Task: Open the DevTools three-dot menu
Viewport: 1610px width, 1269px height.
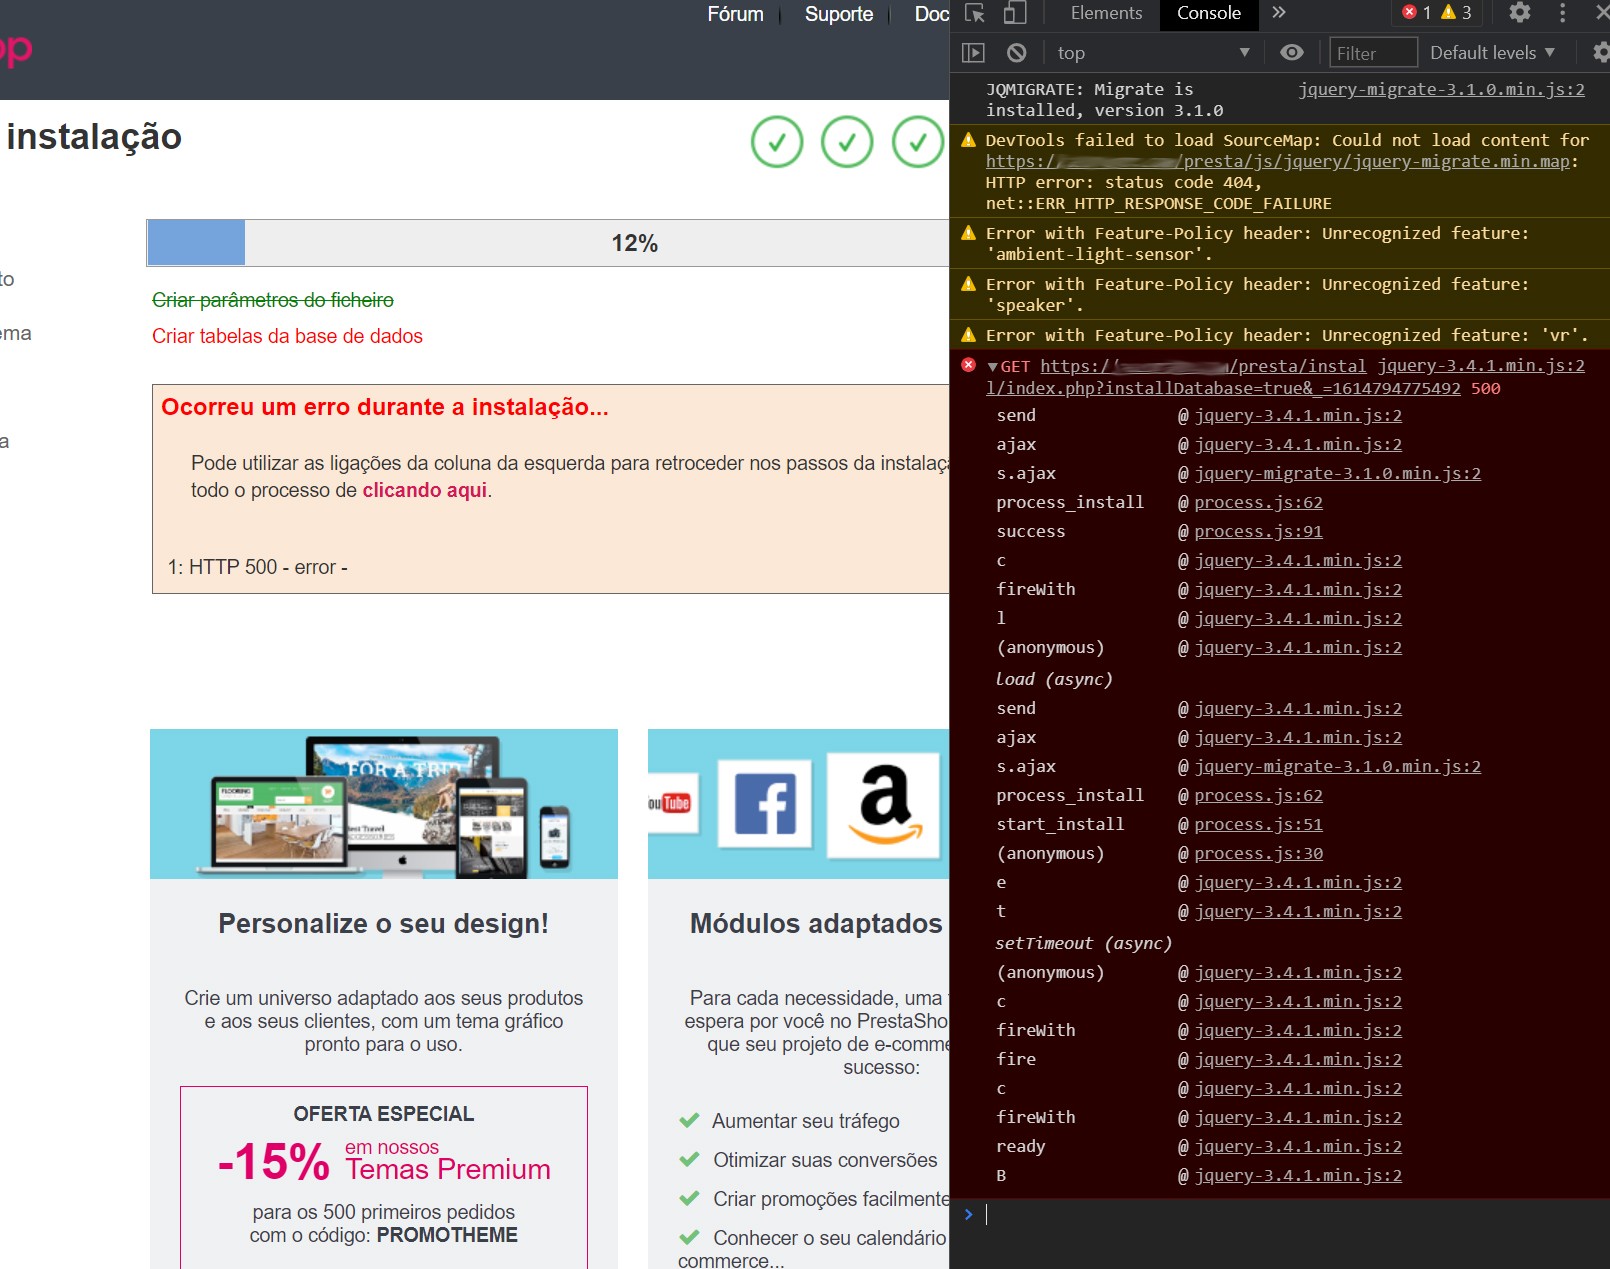Action: pos(1562,13)
